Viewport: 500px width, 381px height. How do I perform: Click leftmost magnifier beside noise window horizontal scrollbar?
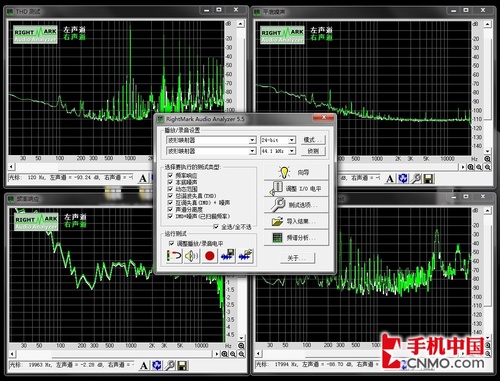pyautogui.click(x=470, y=167)
